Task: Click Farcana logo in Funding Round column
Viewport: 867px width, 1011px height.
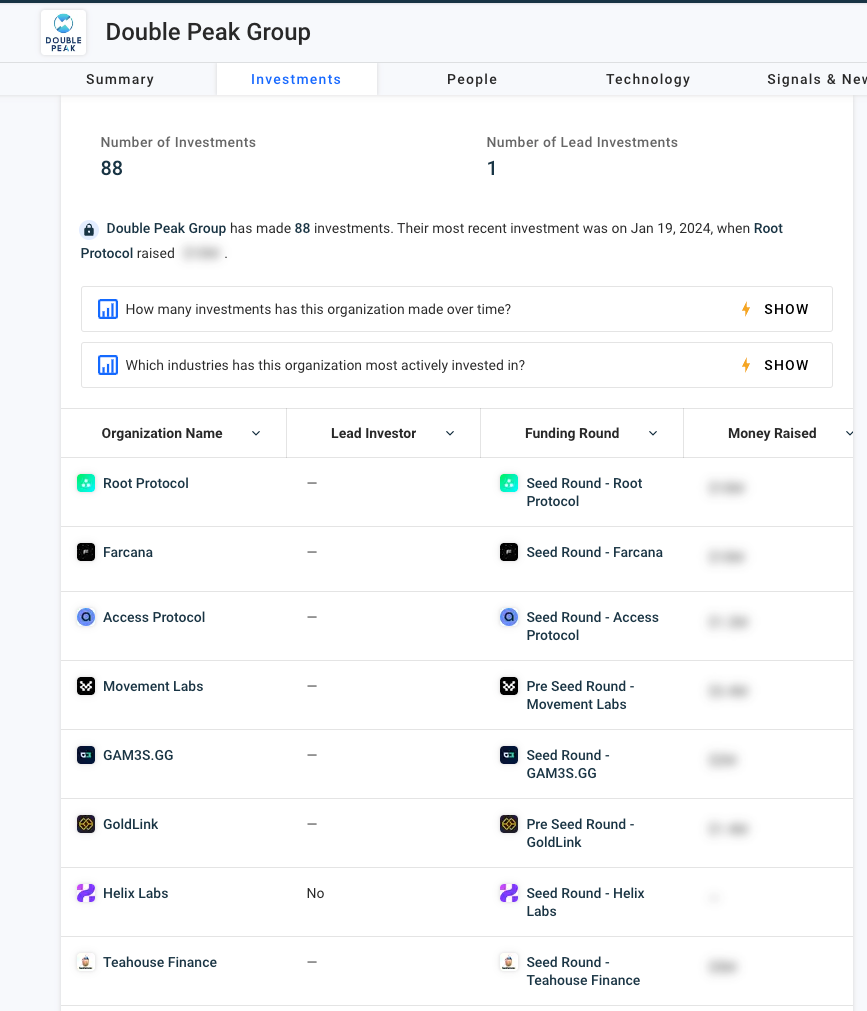Action: coord(509,552)
